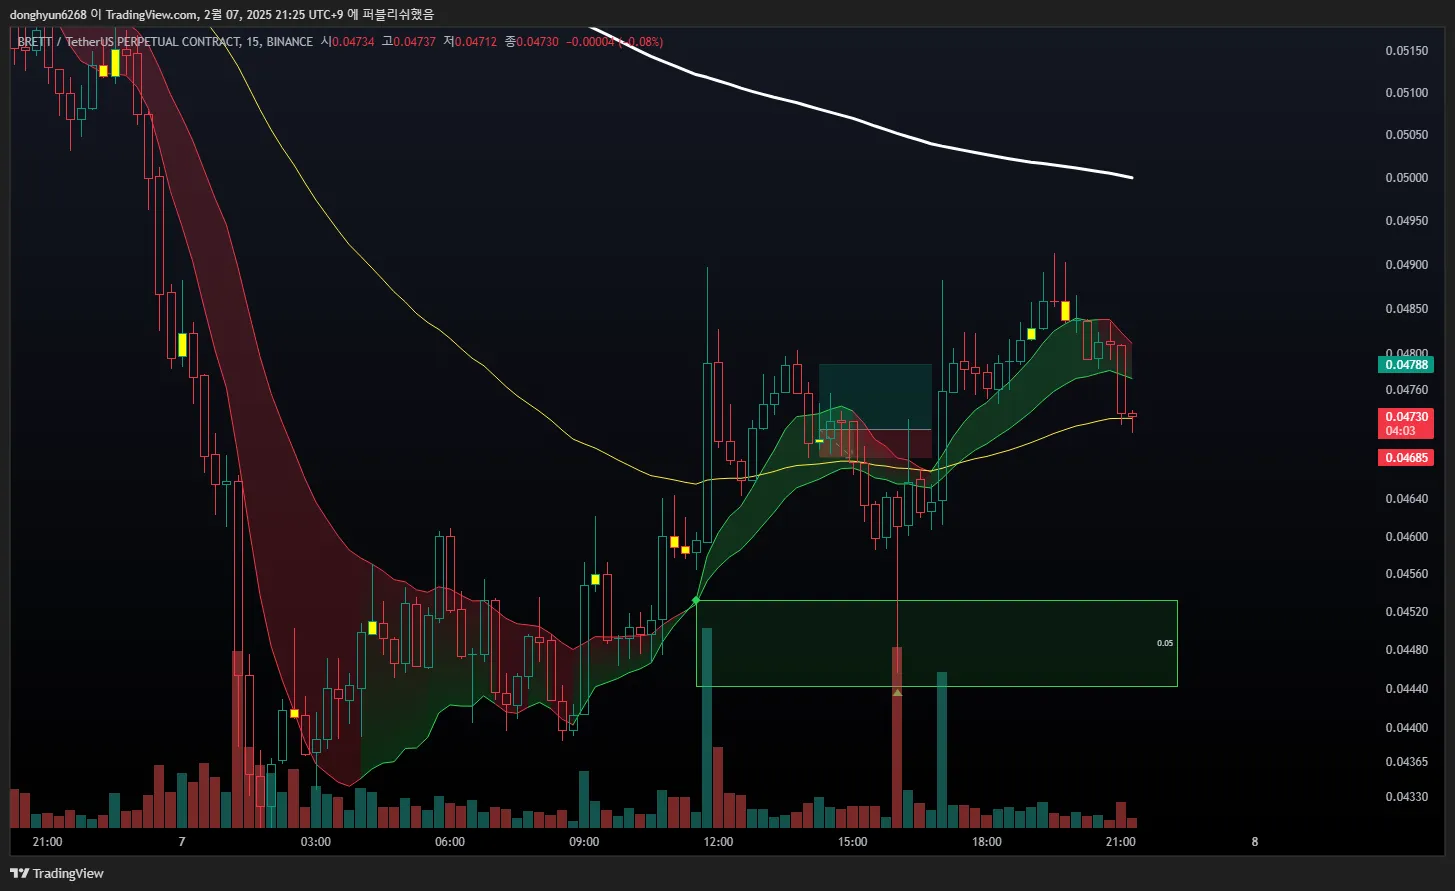Click the 0.04400 price axis label
The image size is (1455, 891).
(1406, 728)
